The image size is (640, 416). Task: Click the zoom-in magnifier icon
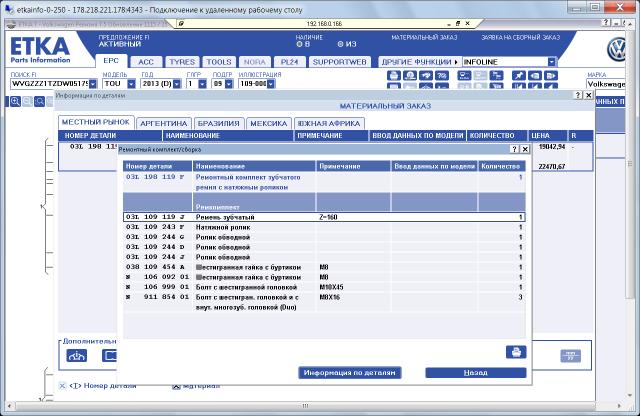tap(15, 101)
